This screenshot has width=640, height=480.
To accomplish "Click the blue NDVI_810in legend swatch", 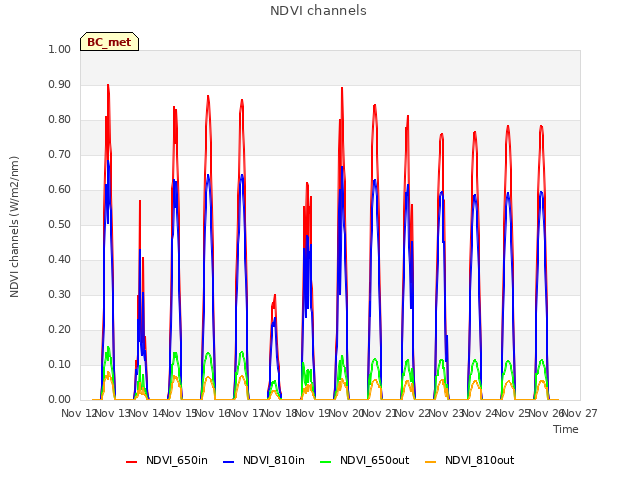I will click(x=229, y=462).
